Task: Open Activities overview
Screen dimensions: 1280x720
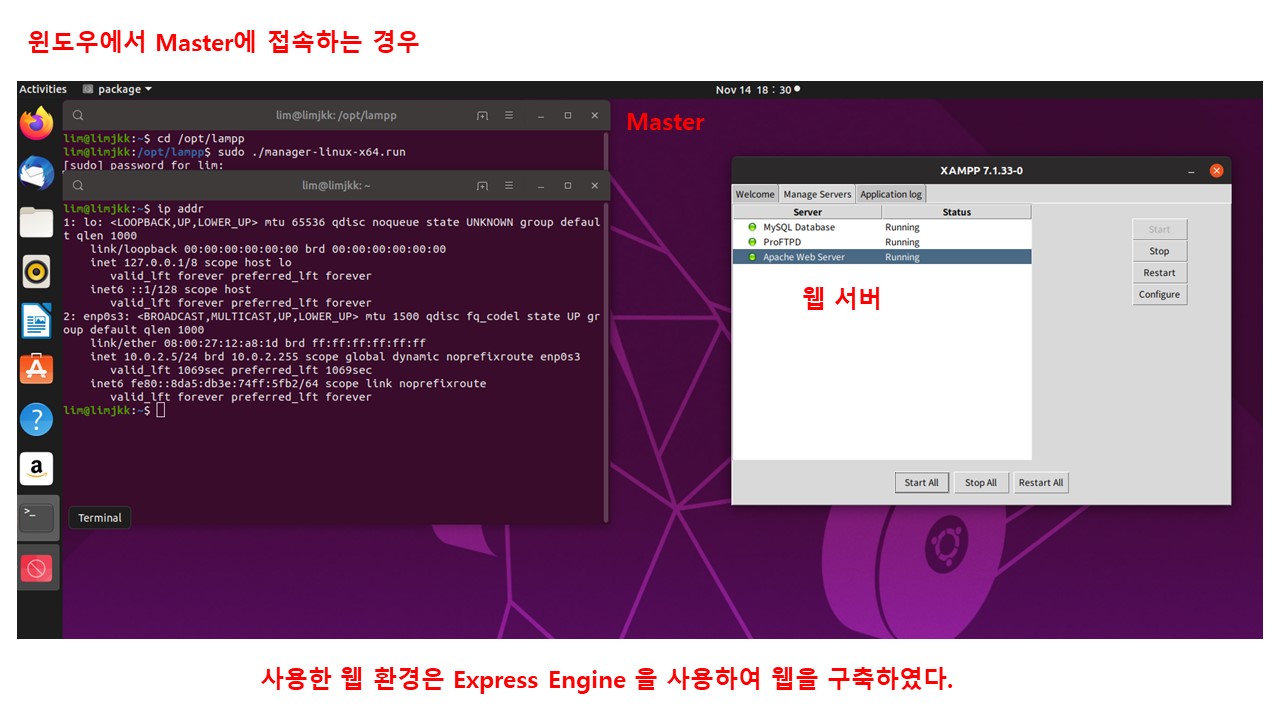Action: (x=43, y=89)
